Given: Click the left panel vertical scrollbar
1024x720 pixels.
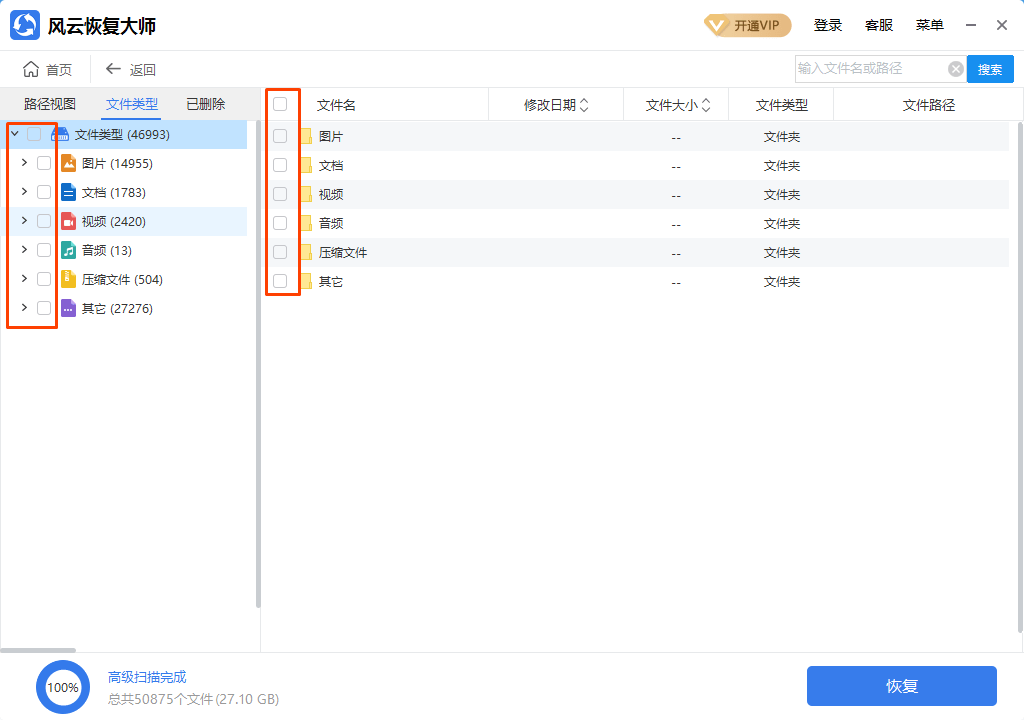Looking at the screenshot, I should (258, 364).
